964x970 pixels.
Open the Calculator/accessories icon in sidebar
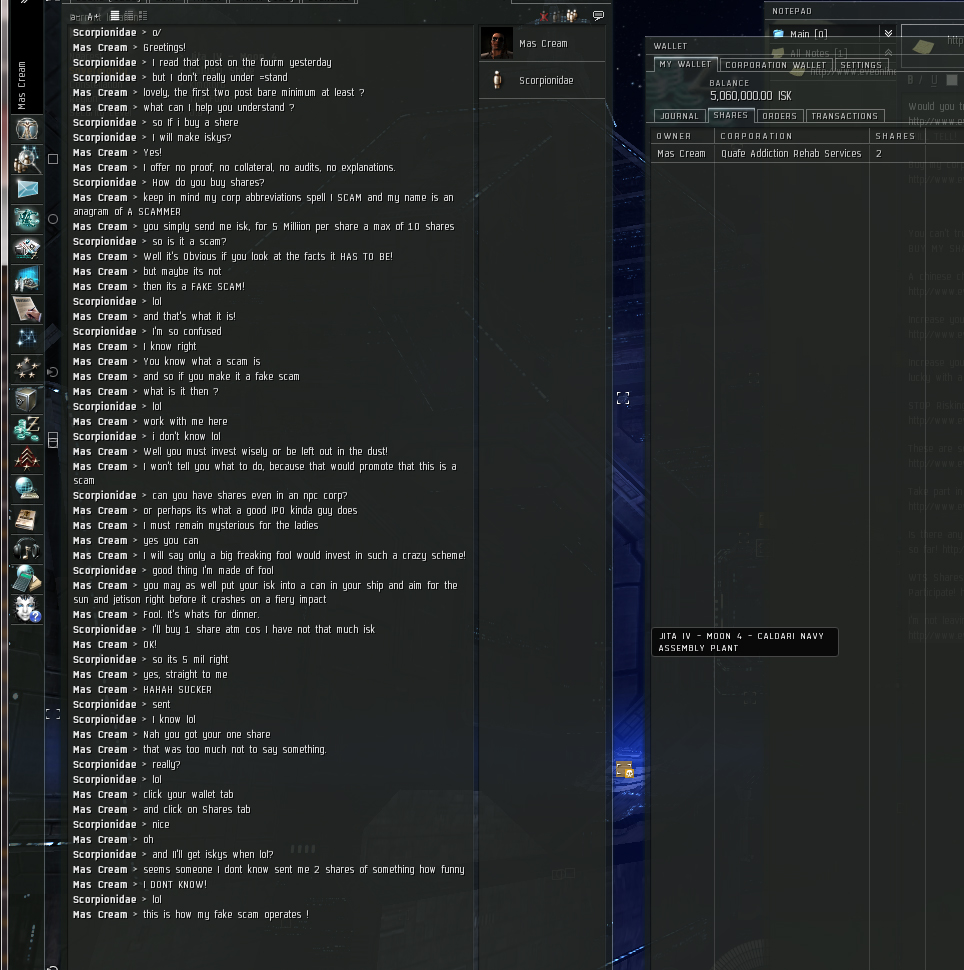click(27, 579)
